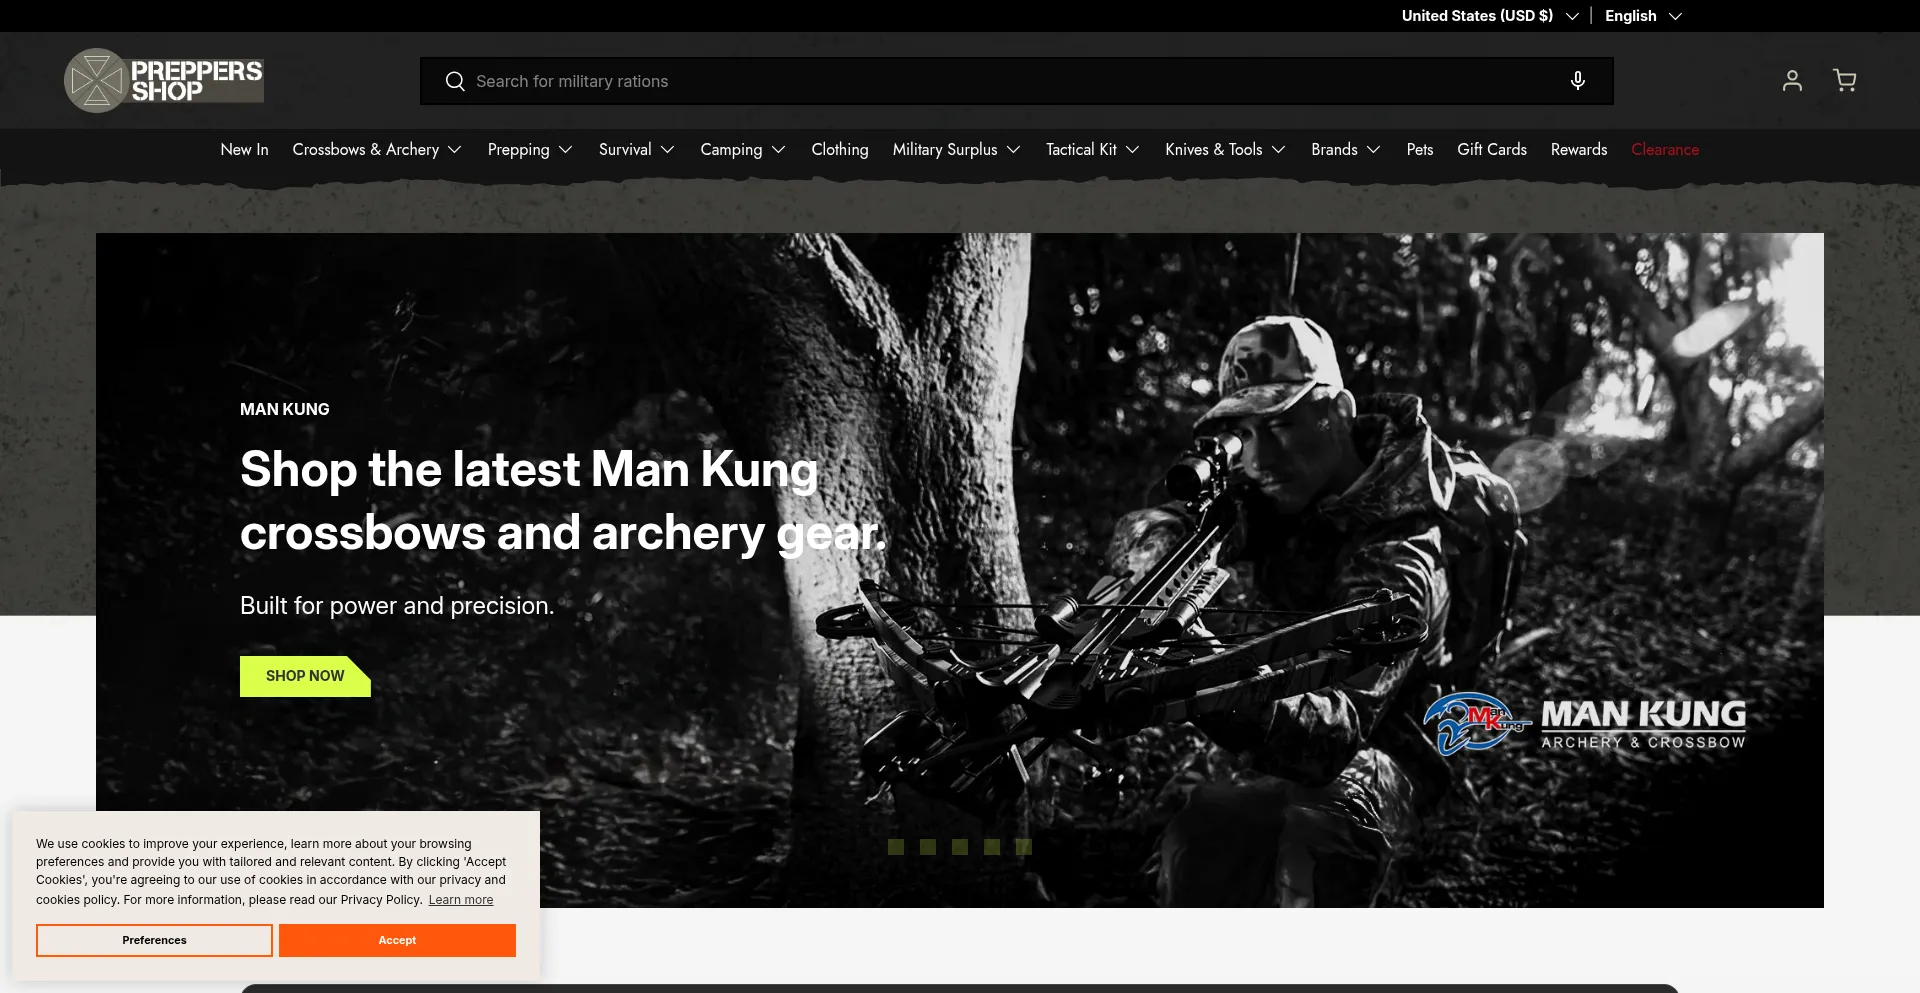
Task: Follow the Learn more privacy link
Action: tap(460, 900)
